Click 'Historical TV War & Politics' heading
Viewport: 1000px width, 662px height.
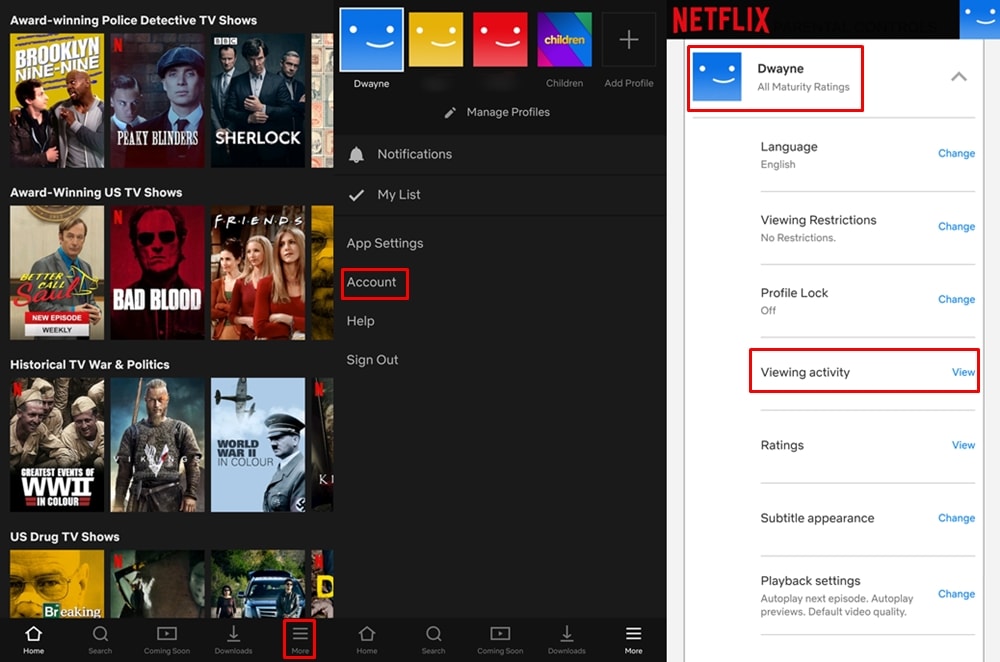(x=89, y=365)
